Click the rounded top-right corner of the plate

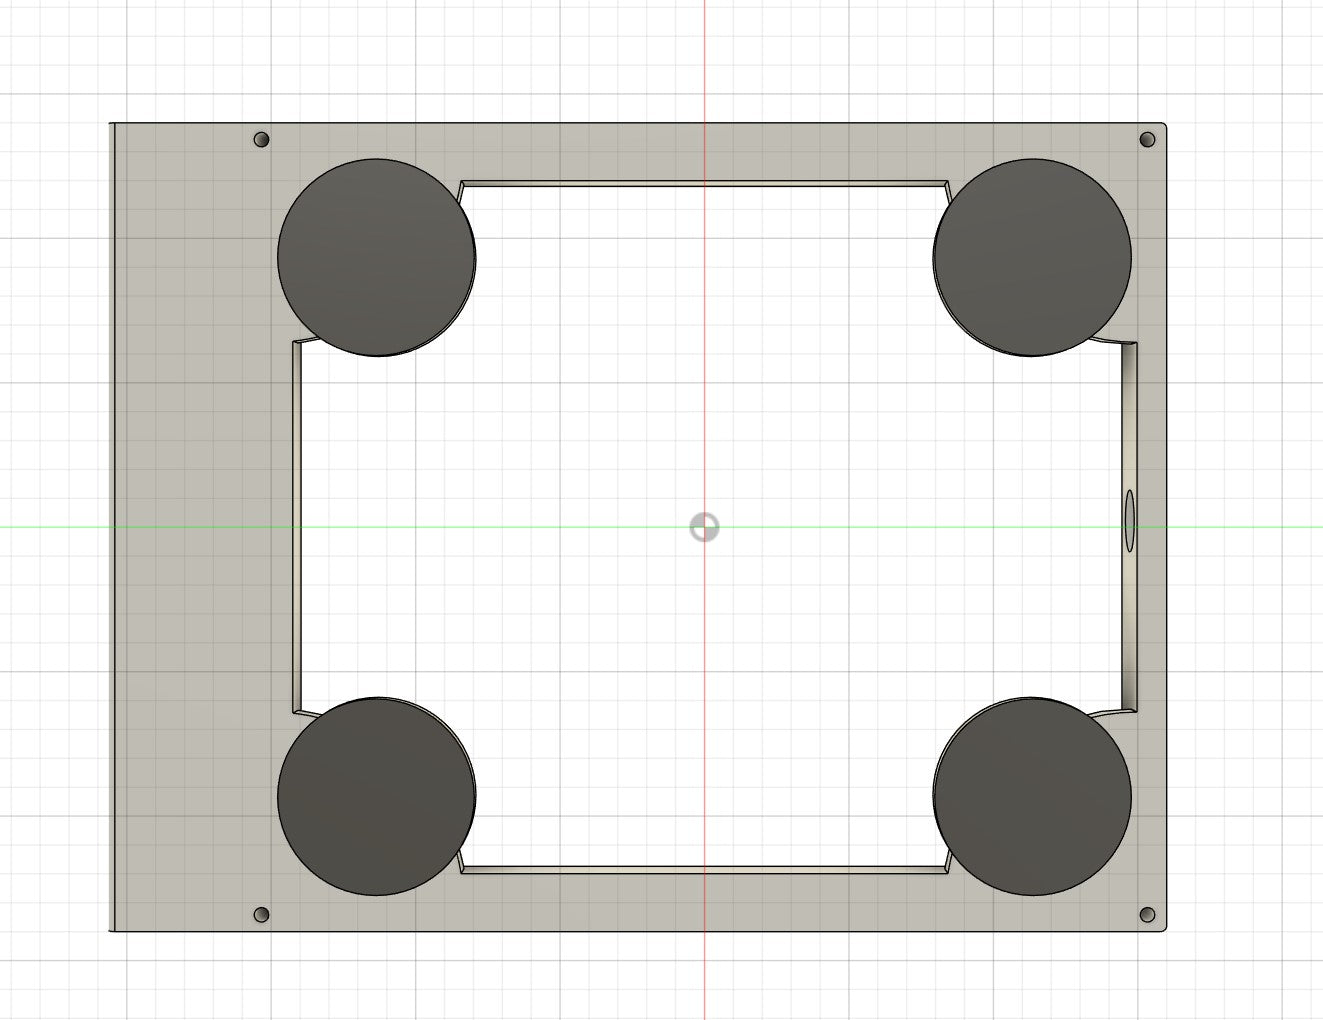[x=1163, y=127]
